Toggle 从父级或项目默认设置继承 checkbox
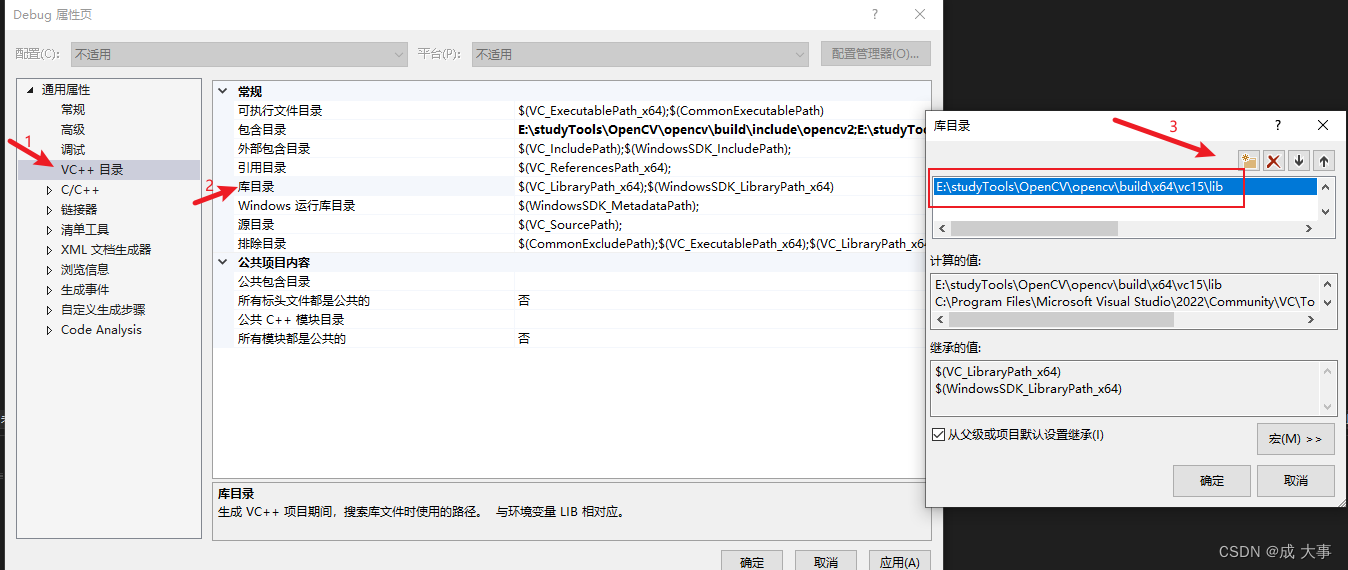Viewport: 1348px width, 570px height. pos(938,435)
